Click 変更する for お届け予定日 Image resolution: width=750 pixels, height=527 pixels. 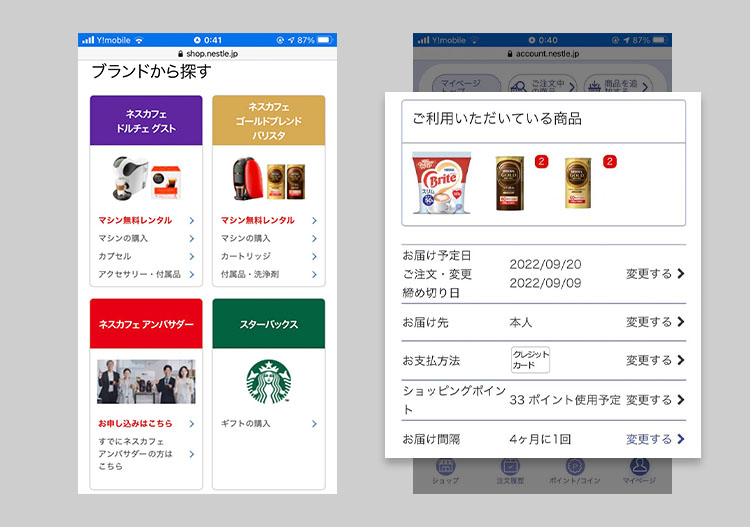[x=655, y=274]
